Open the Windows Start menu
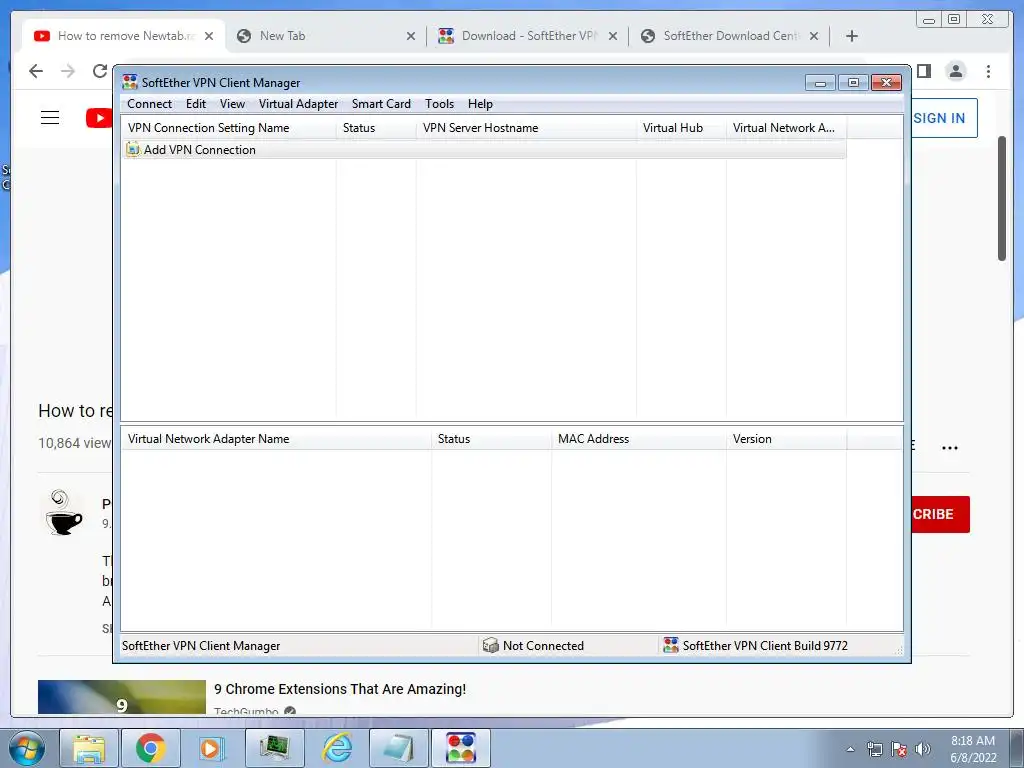The width and height of the screenshot is (1024, 768). click(26, 748)
